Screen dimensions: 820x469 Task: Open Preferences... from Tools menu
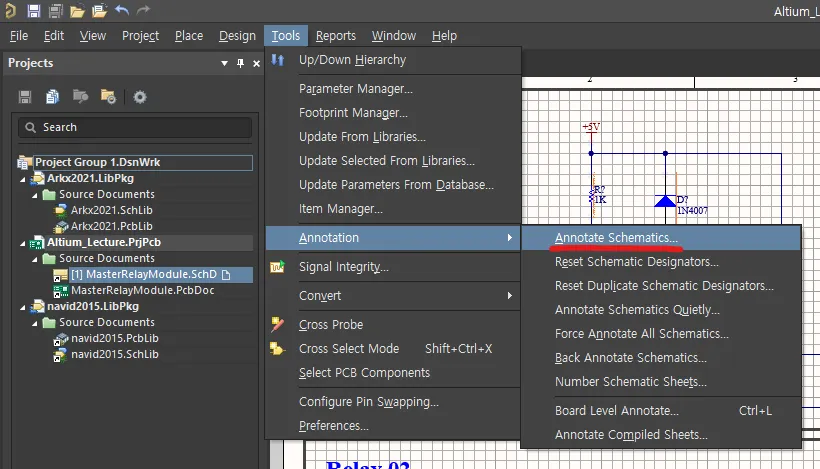click(x=393, y=426)
